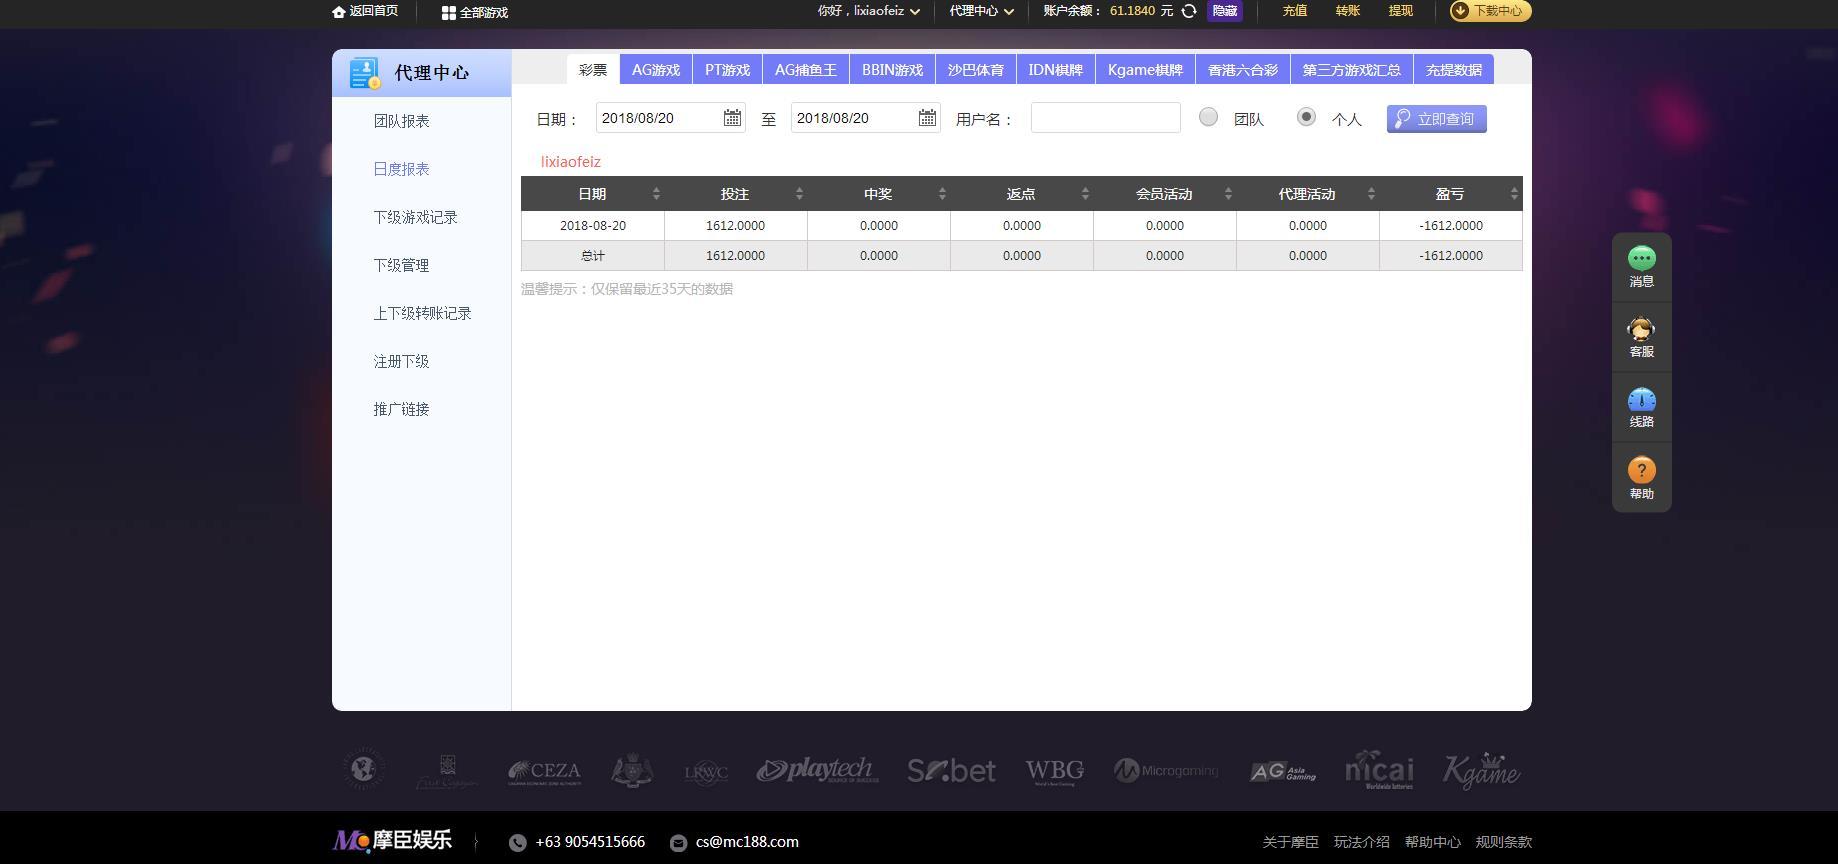Click the AG Asia Gaming logo
This screenshot has height=864, width=1838.
tap(1283, 771)
